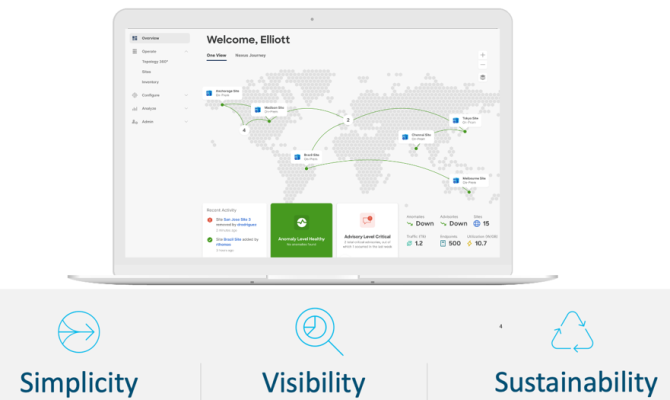Image resolution: width=670 pixels, height=400 pixels.
Task: Click the Anomaly Level Healthy pulse icon
Action: tap(301, 223)
